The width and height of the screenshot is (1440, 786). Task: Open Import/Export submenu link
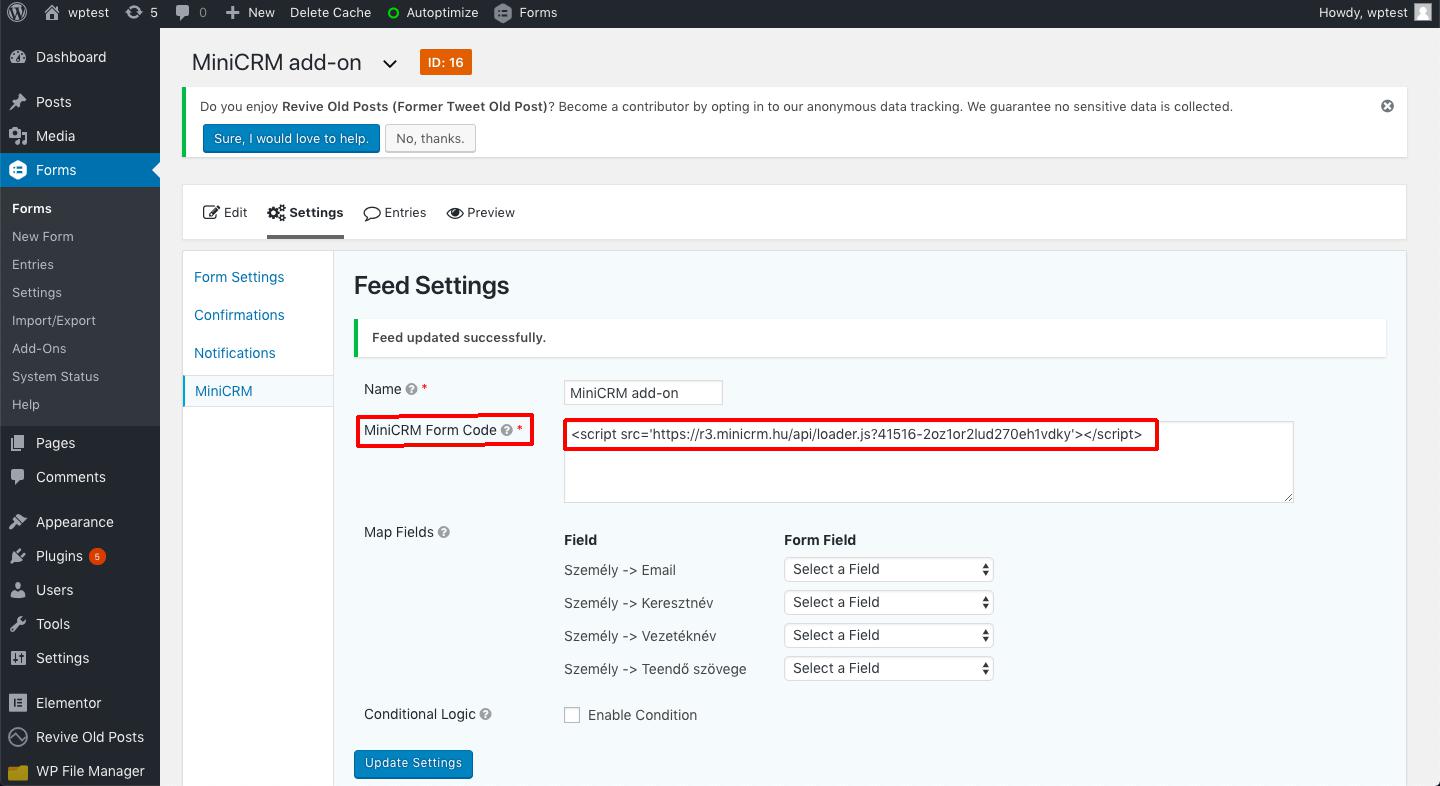click(x=54, y=320)
